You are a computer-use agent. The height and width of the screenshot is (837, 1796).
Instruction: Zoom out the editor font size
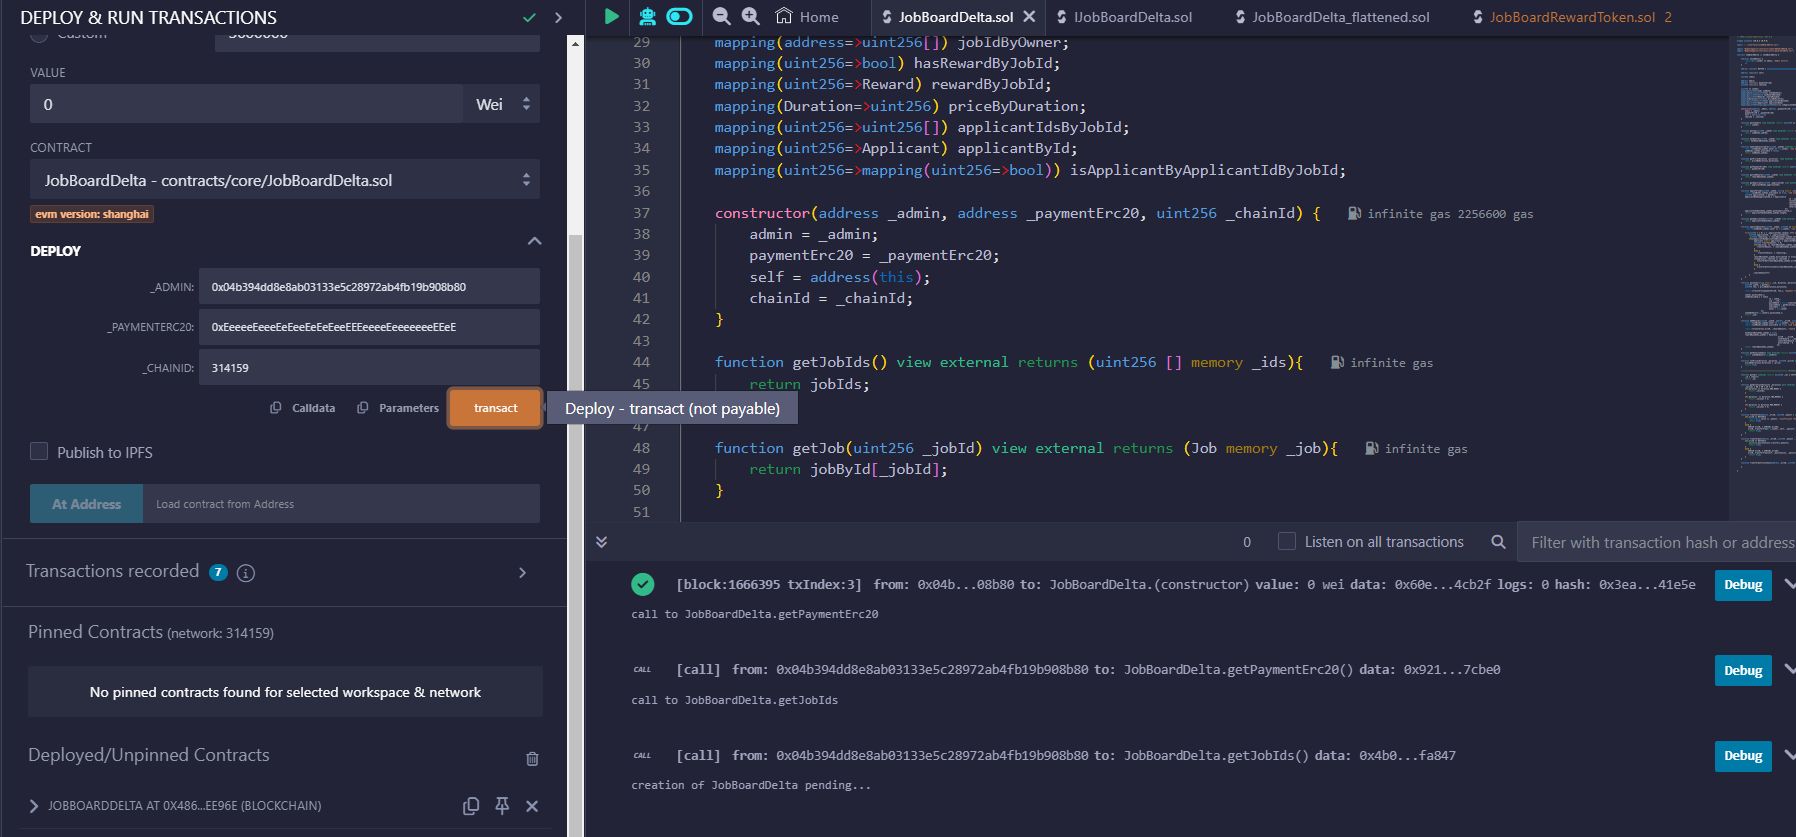click(721, 16)
